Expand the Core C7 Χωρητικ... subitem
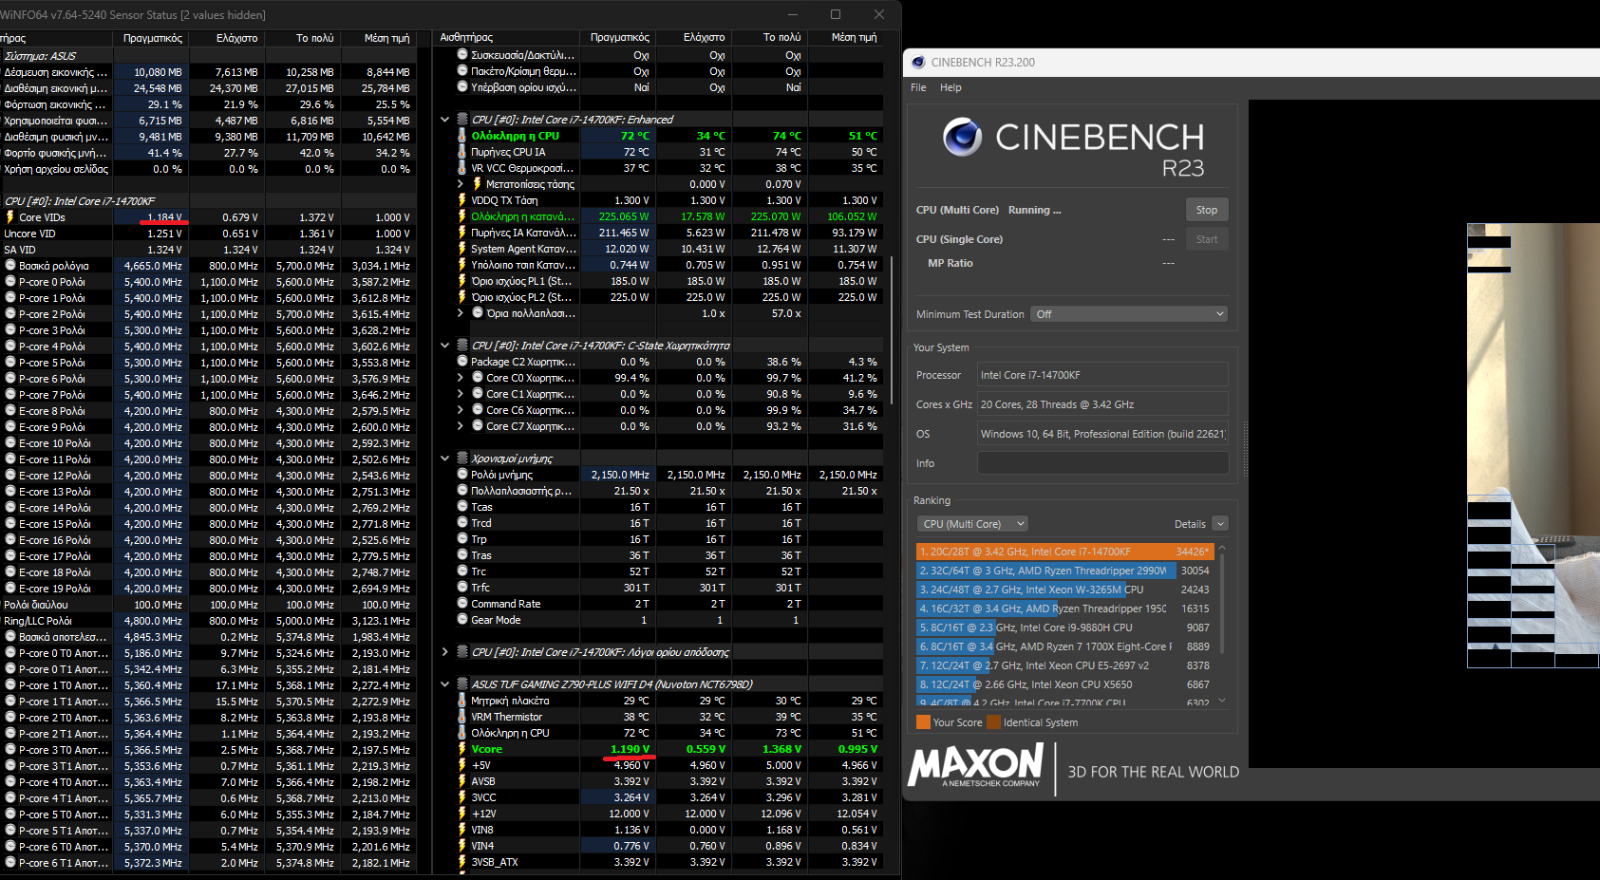The image size is (1600, 880). pos(460,427)
